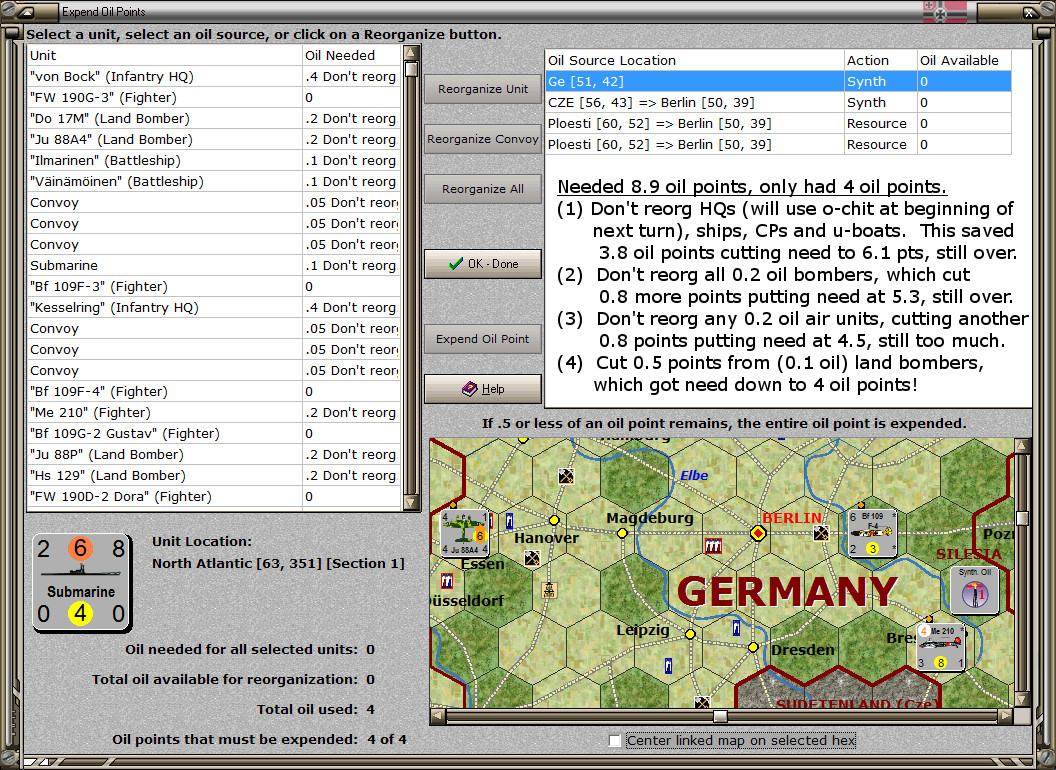Click the Action column header
The height and width of the screenshot is (770, 1056).
(881, 60)
